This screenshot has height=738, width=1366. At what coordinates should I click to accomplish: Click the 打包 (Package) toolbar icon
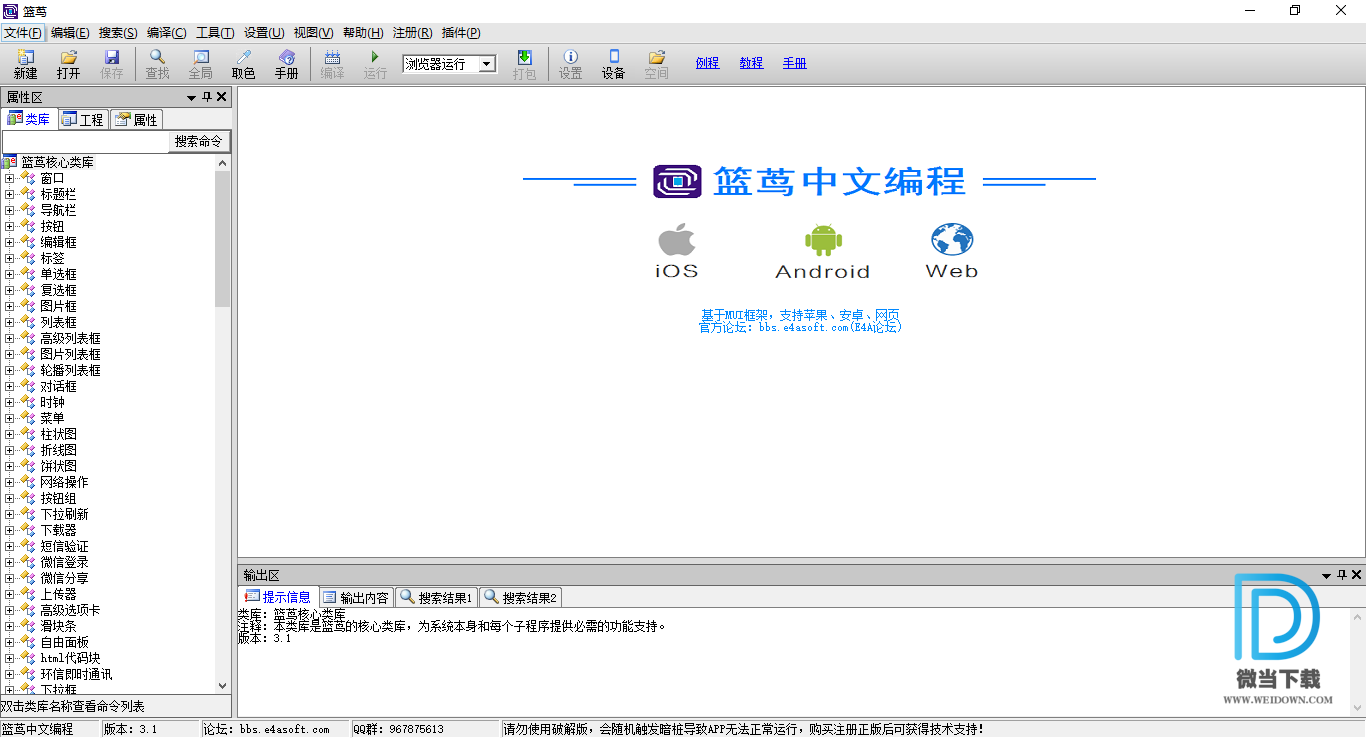coord(524,64)
